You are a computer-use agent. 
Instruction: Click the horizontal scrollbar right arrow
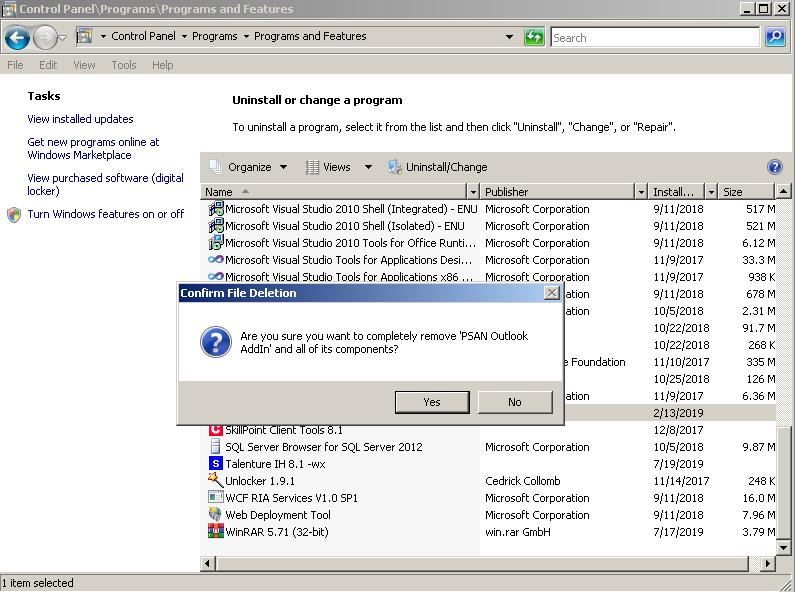[768, 564]
